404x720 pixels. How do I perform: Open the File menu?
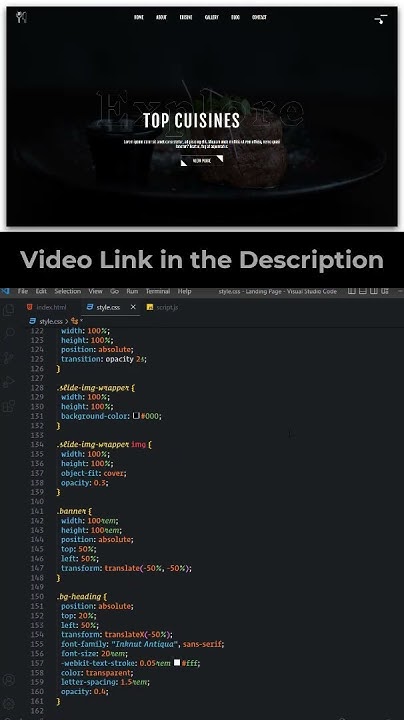[23, 291]
